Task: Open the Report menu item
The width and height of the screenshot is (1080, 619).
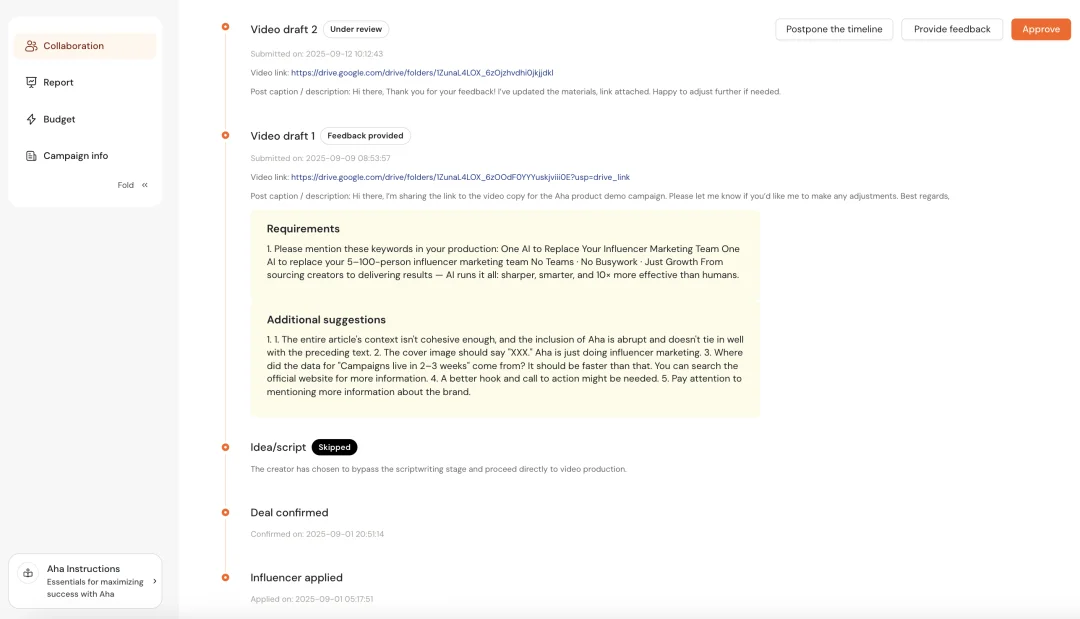Action: tap(58, 83)
